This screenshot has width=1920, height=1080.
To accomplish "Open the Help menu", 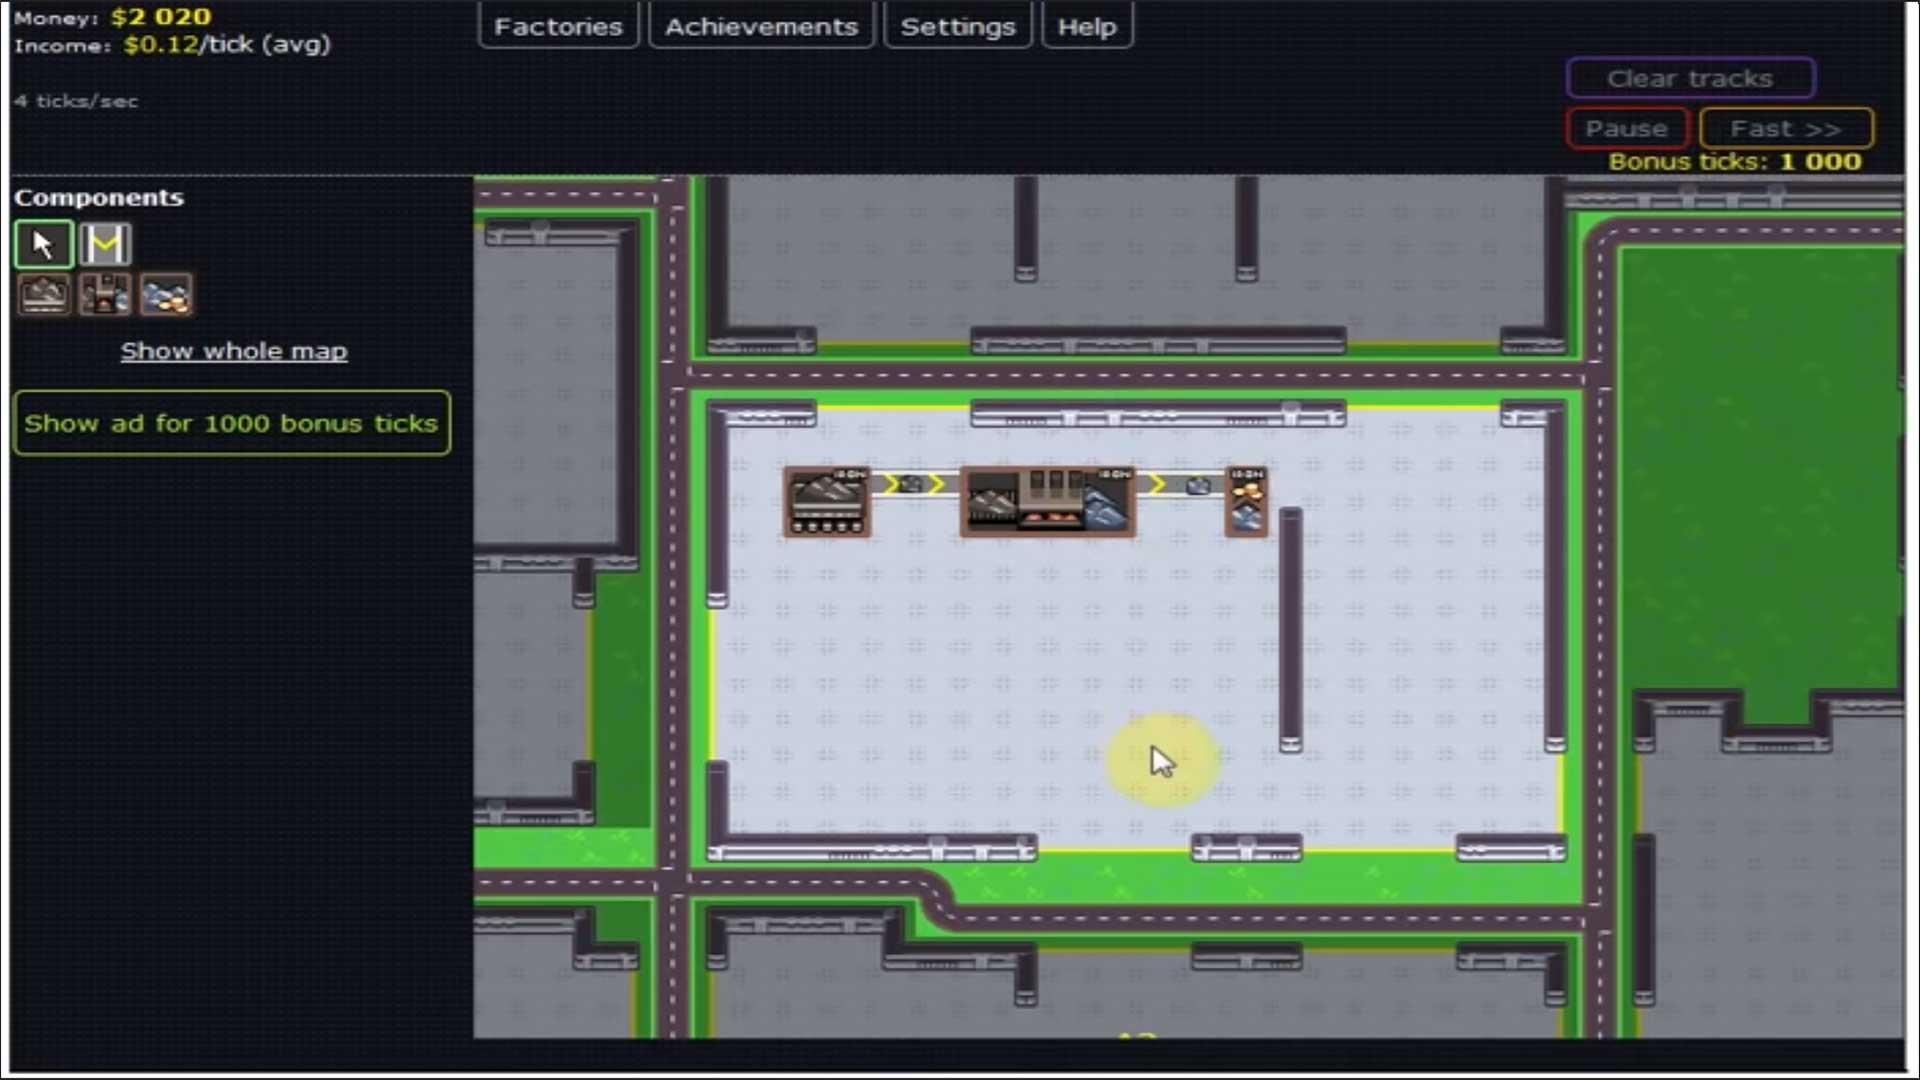I will pyautogui.click(x=1087, y=26).
